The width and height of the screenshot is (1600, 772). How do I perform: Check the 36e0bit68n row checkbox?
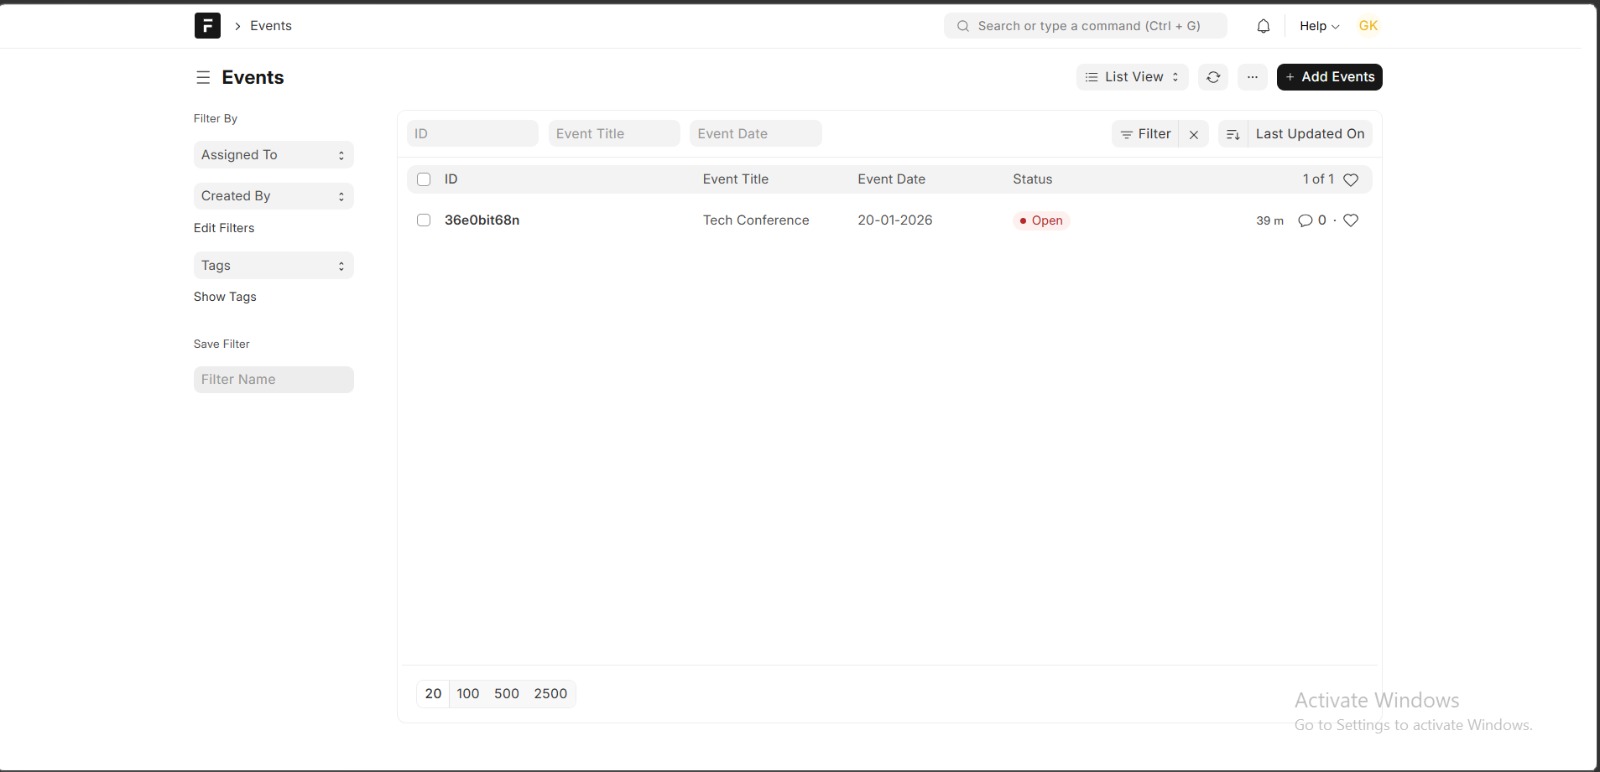pyautogui.click(x=424, y=220)
